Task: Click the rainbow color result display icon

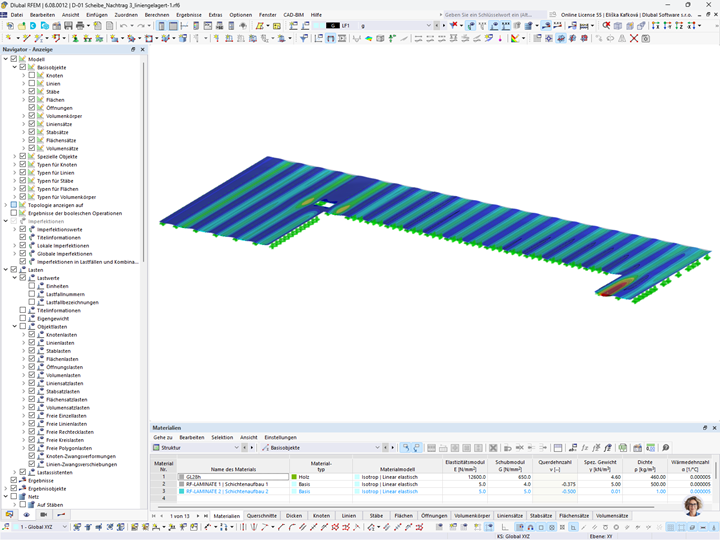Action: 369,39
